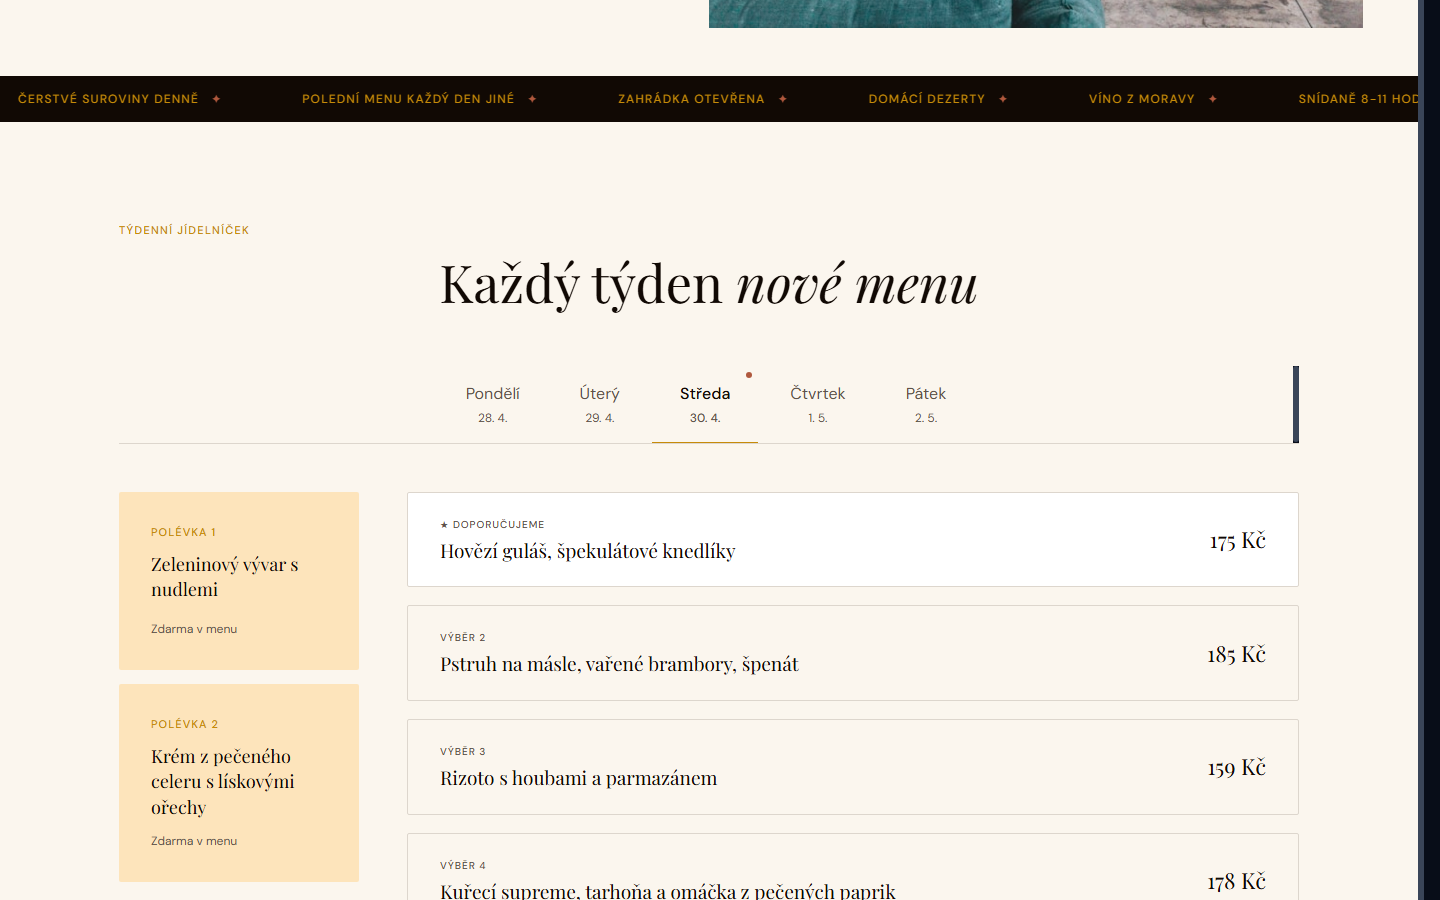Click the Každý týden nové menu heading
Viewport: 1440px width, 900px height.
709,284
